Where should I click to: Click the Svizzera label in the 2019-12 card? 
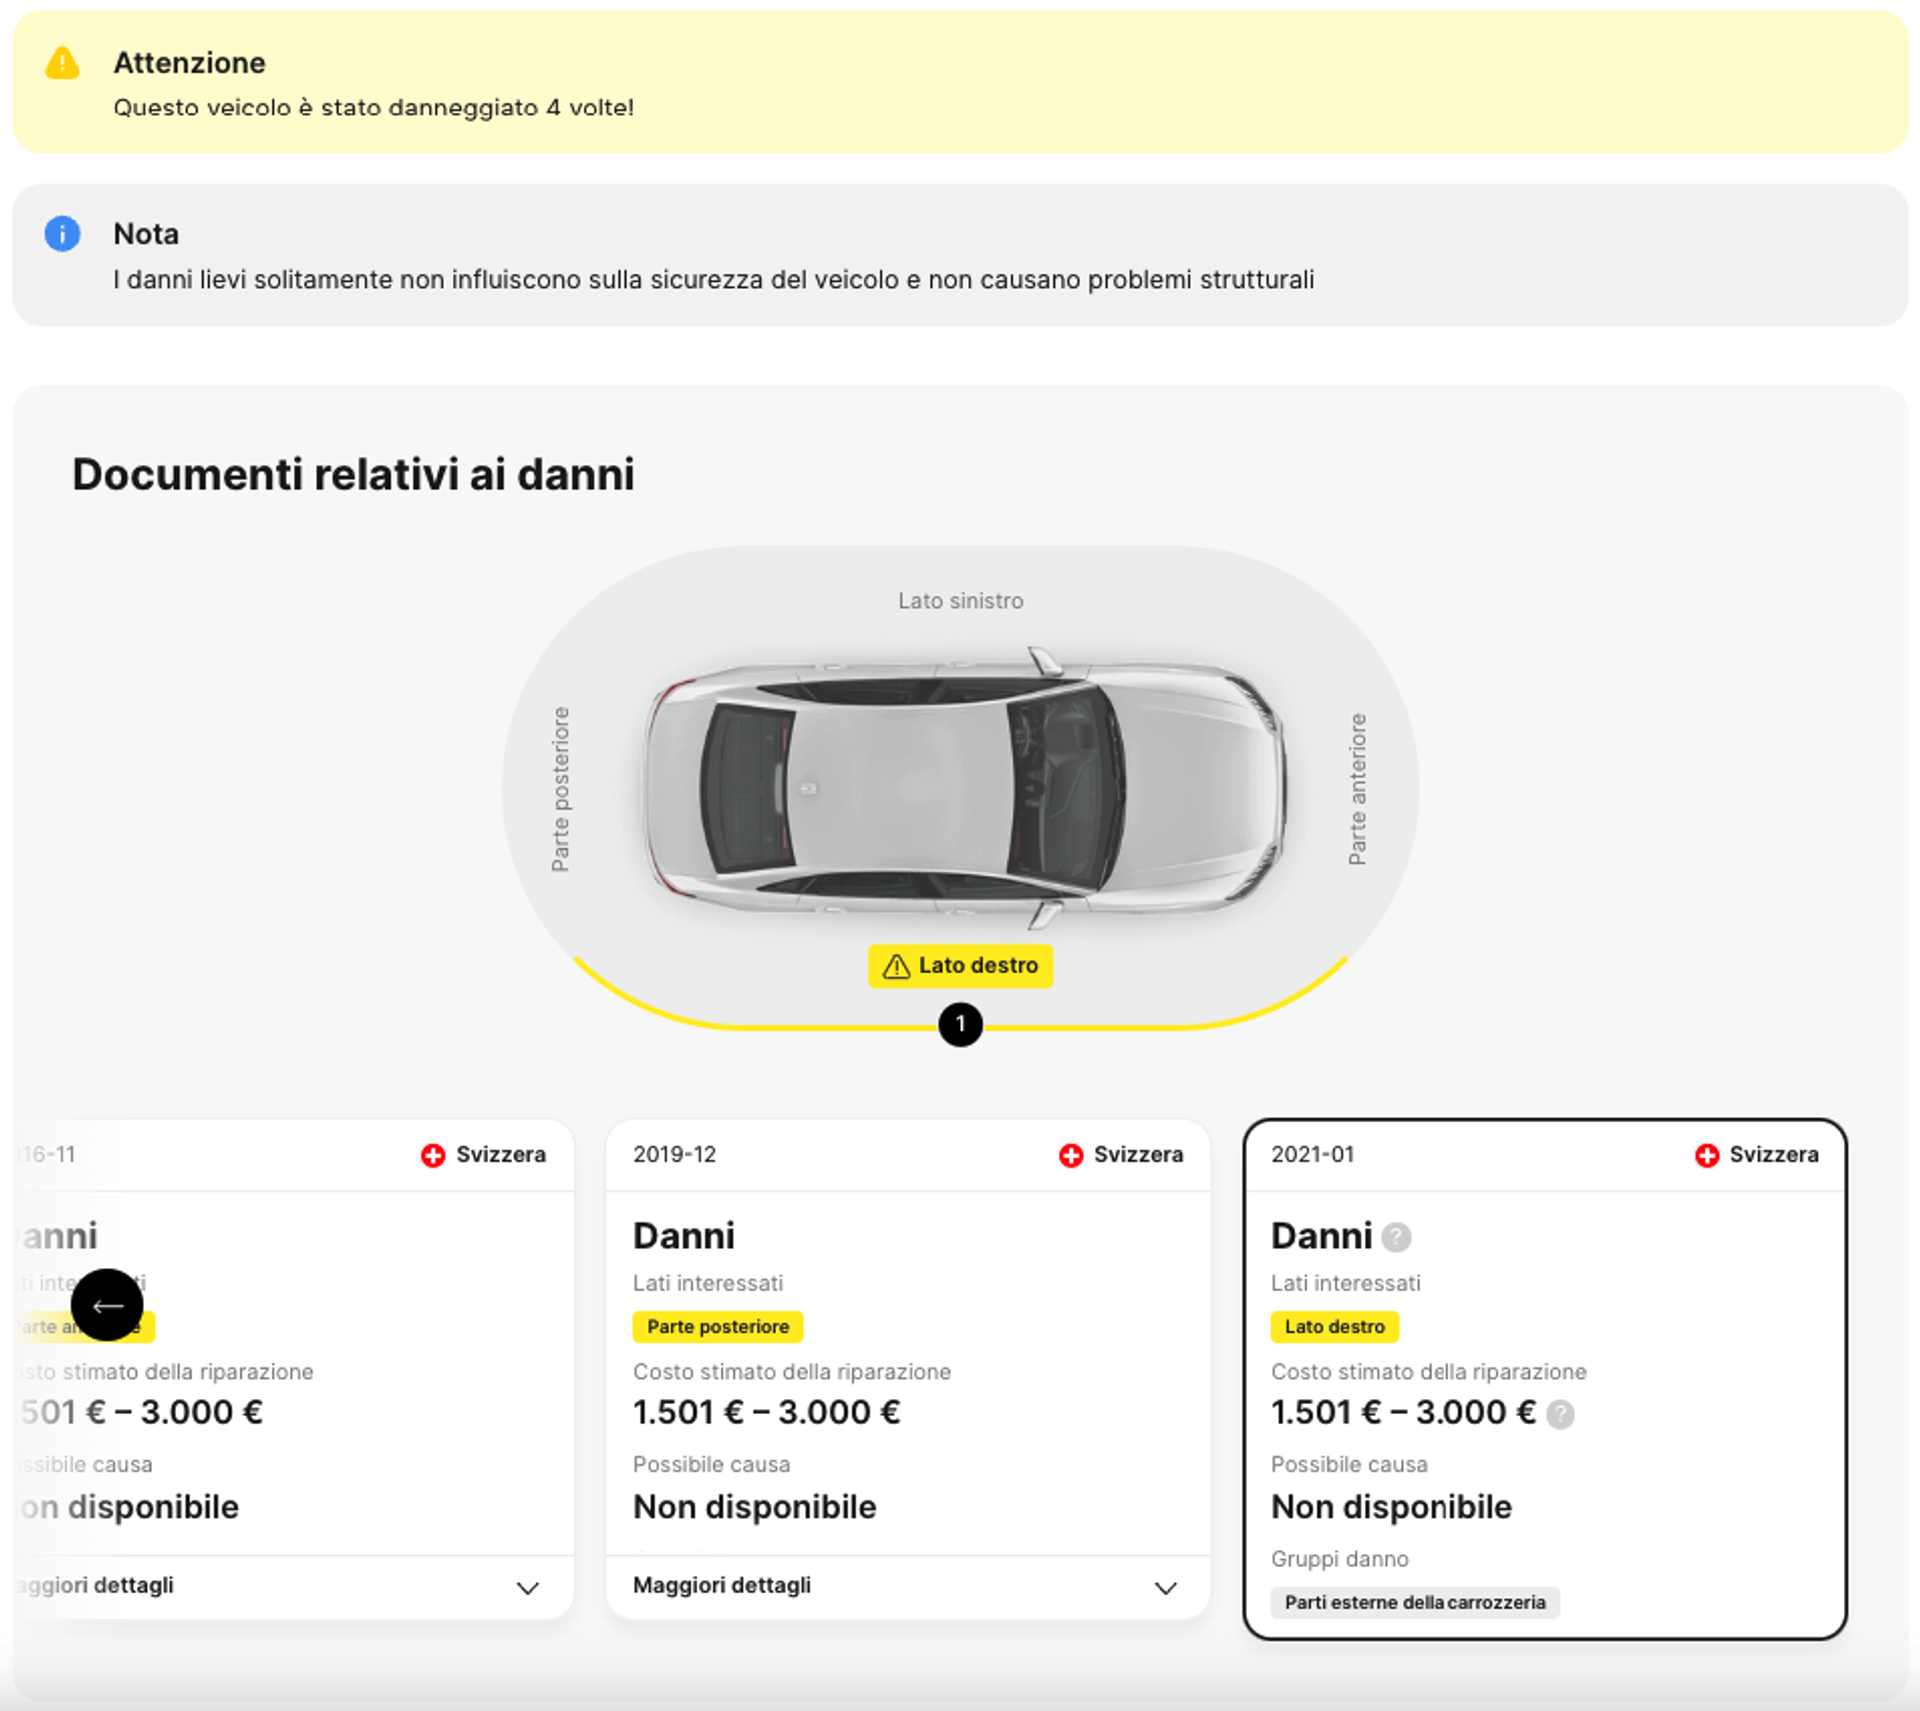click(x=1138, y=1154)
